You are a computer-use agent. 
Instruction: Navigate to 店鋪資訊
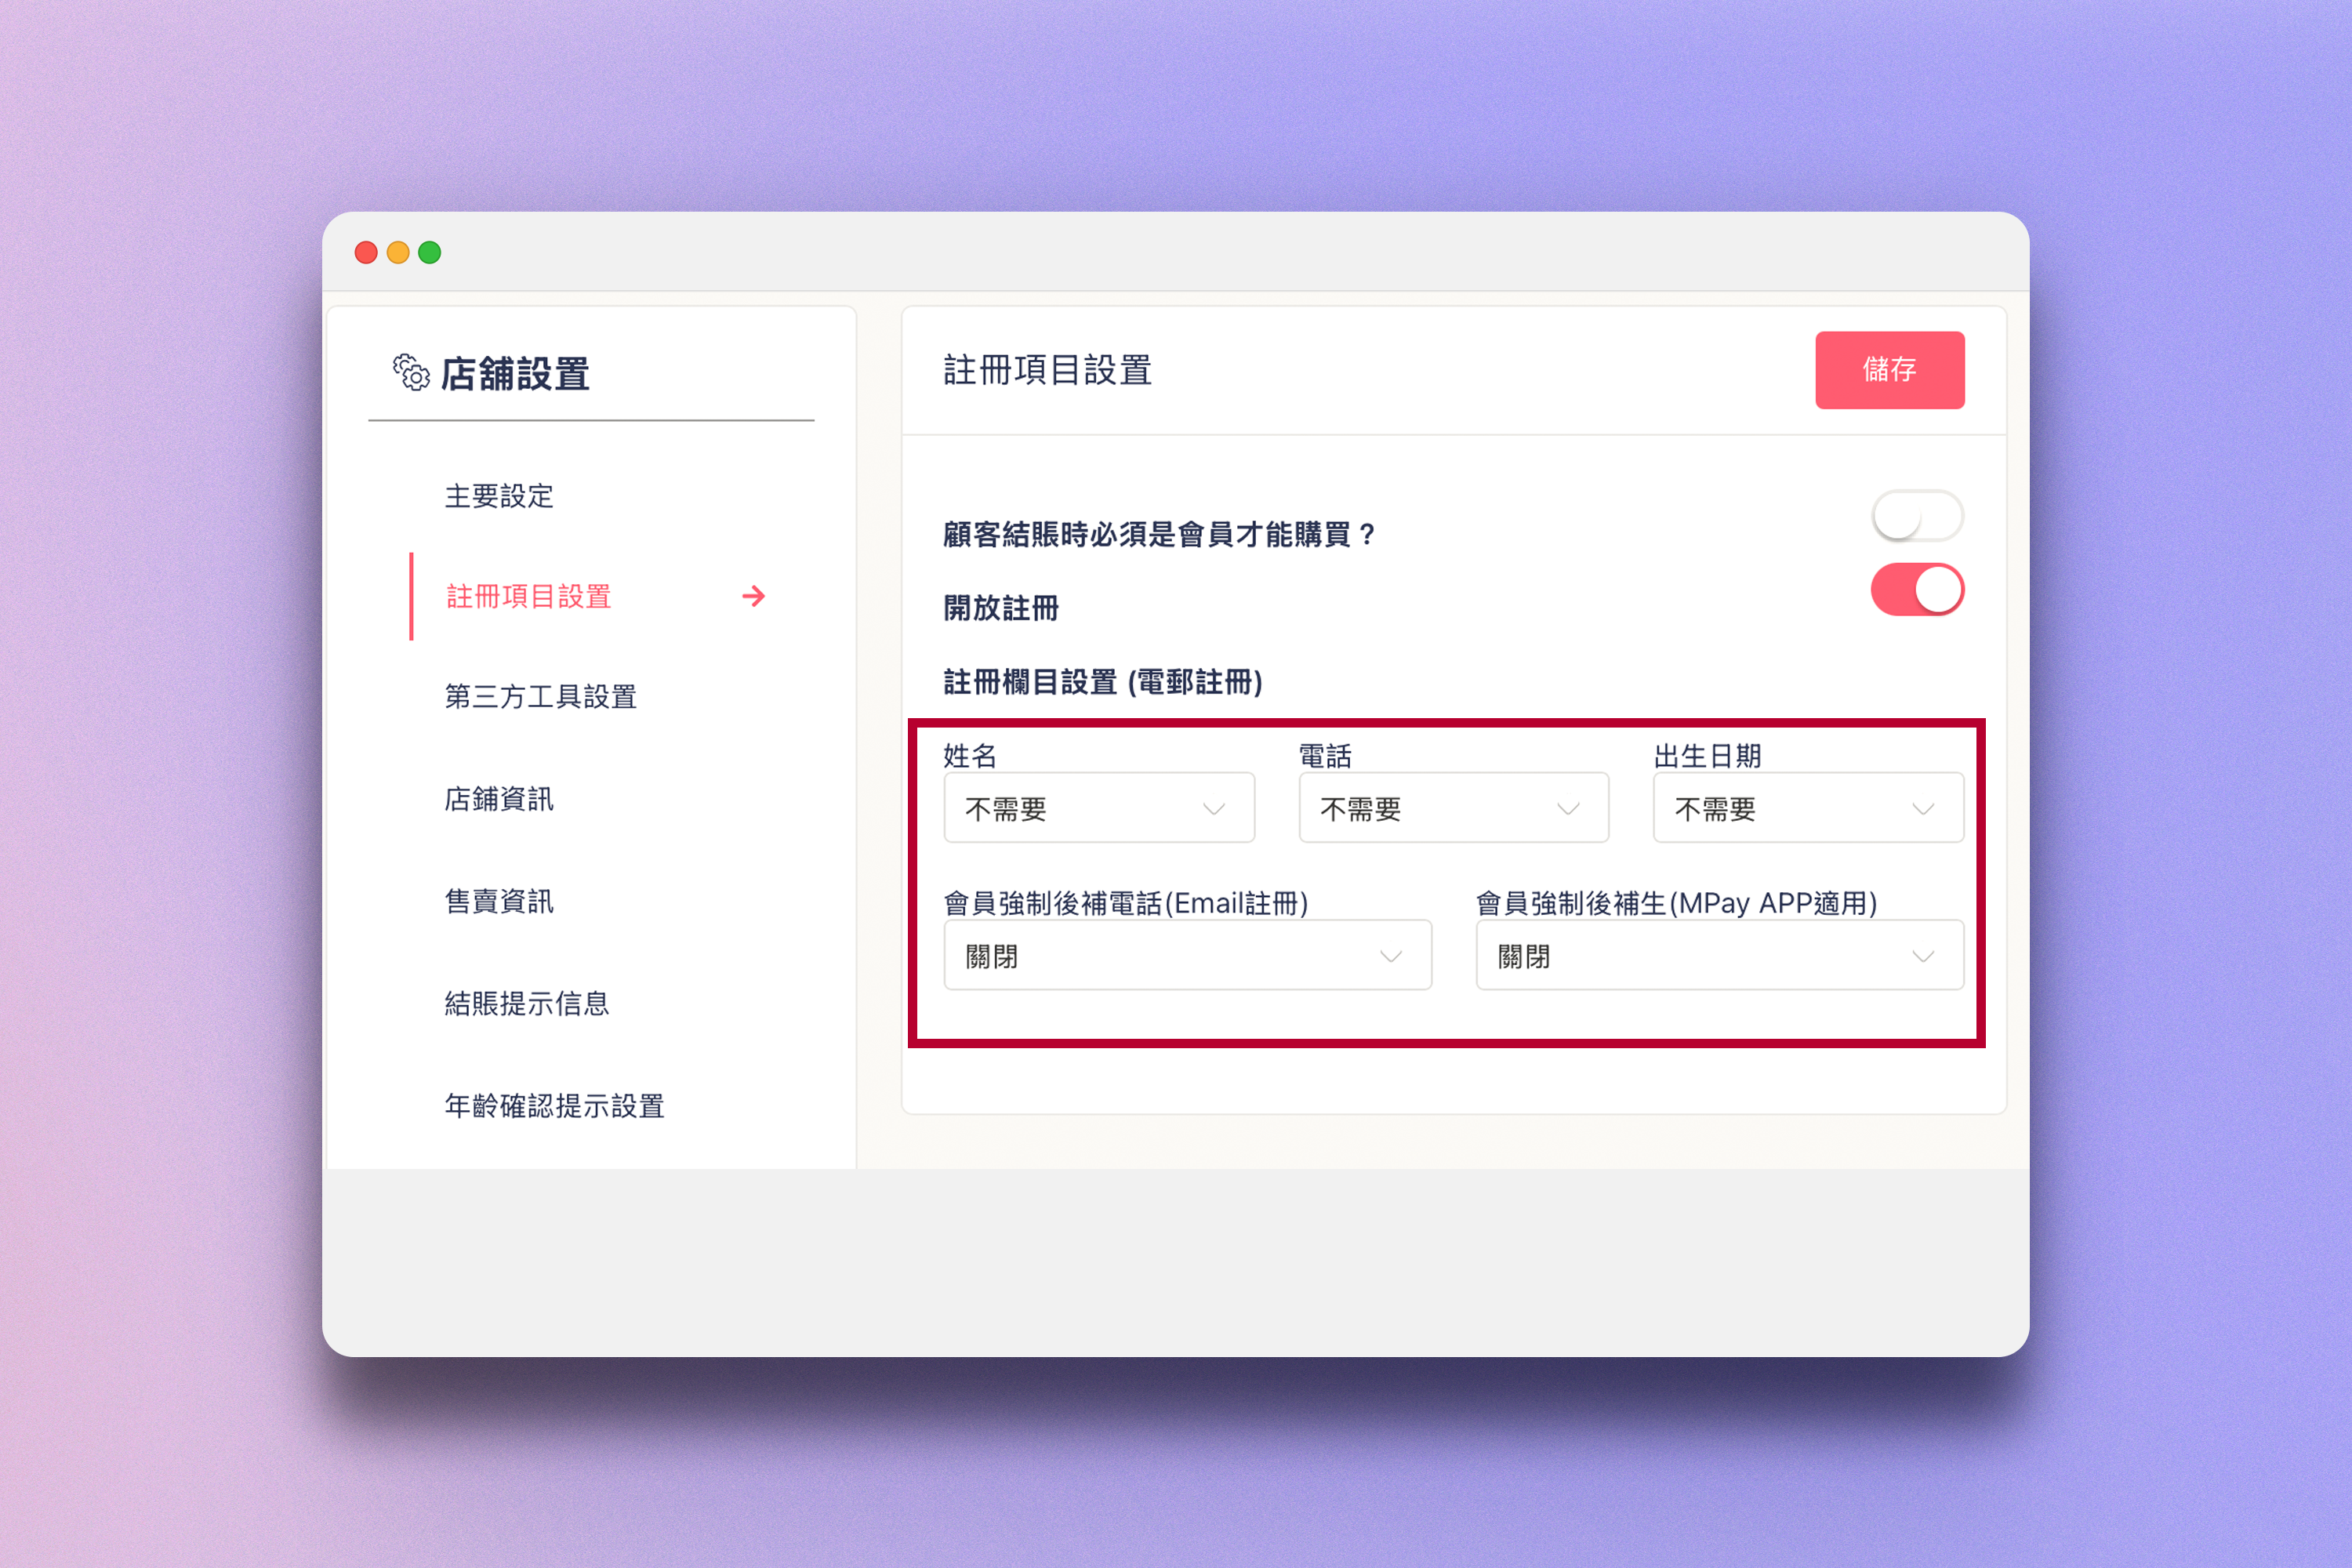pos(499,799)
